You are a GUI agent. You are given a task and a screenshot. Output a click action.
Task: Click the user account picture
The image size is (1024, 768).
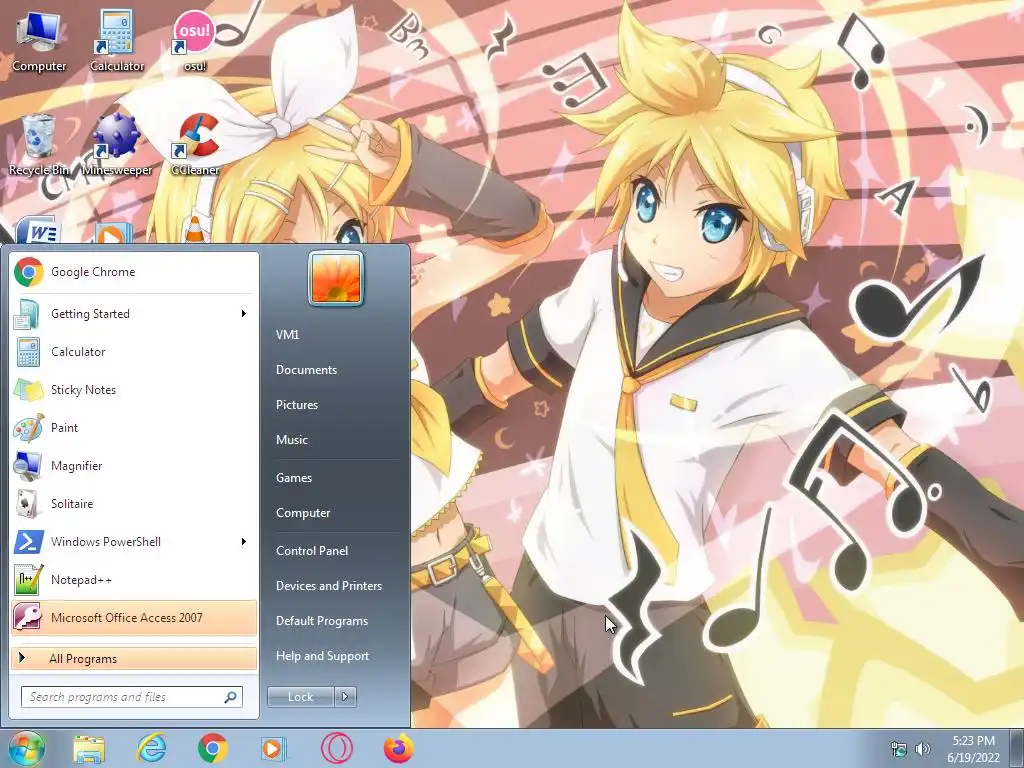pyautogui.click(x=336, y=278)
